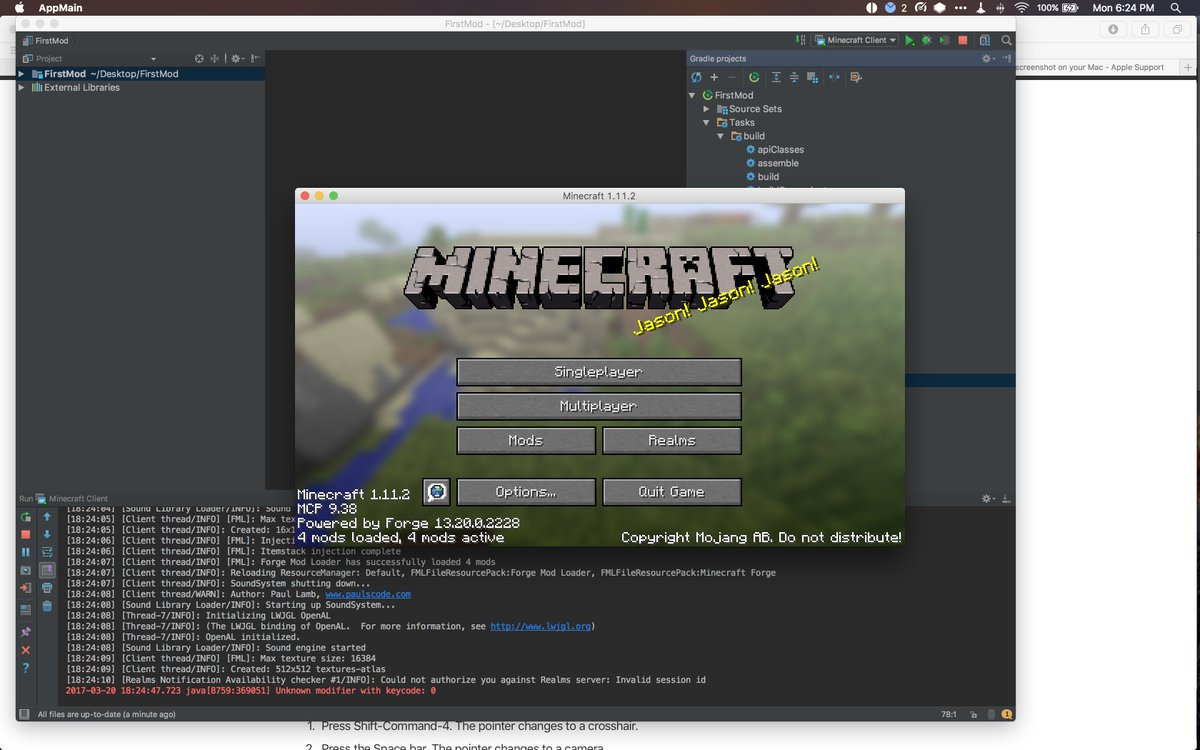Start the debug bug icon in IDE toolbar
The image size is (1200, 750).
click(x=926, y=40)
